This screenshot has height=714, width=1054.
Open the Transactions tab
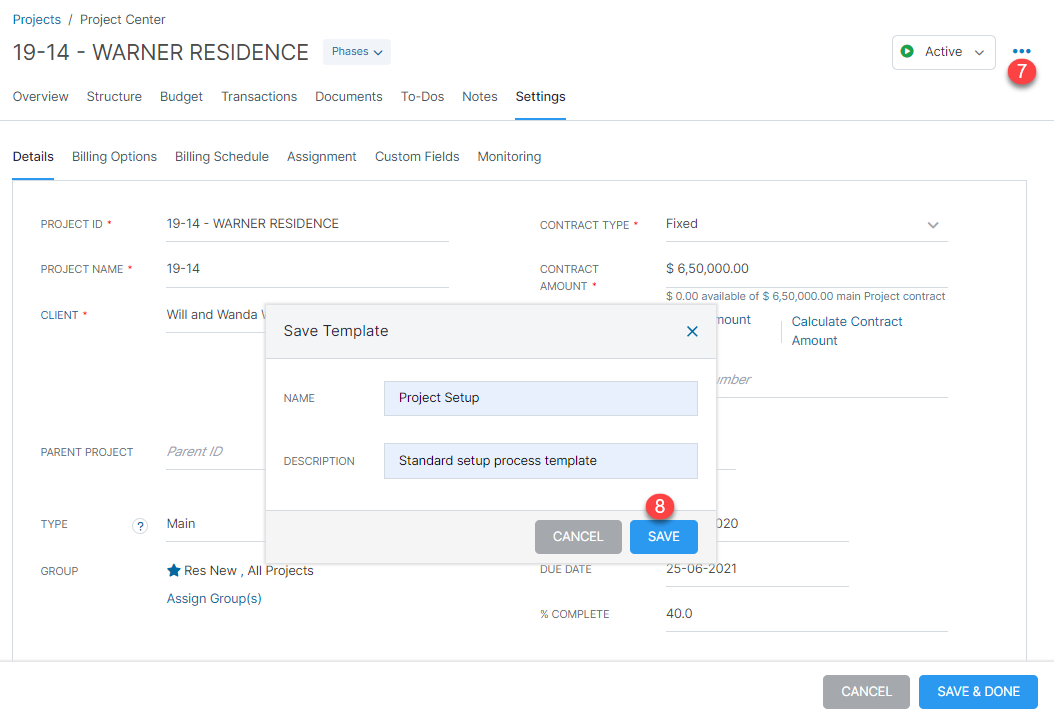tap(259, 97)
